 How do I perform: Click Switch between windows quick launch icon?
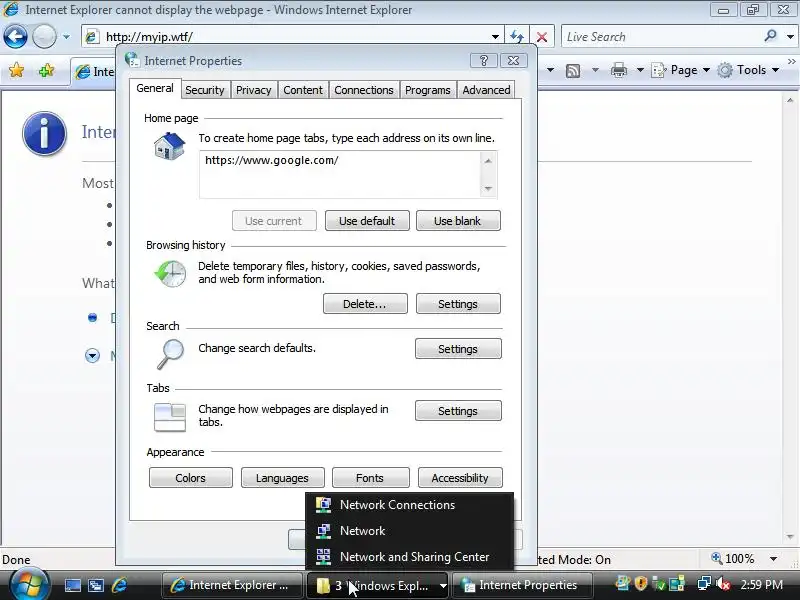tap(95, 585)
